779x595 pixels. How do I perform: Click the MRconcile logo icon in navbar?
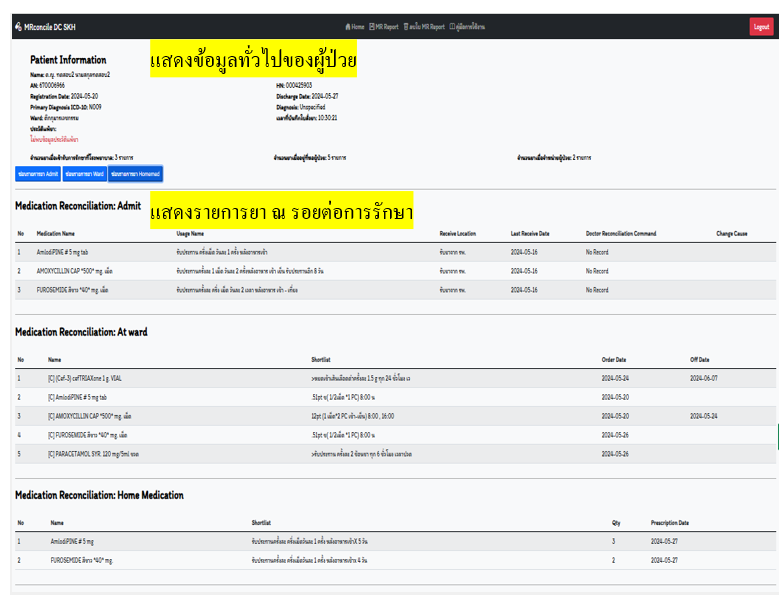click(x=19, y=26)
